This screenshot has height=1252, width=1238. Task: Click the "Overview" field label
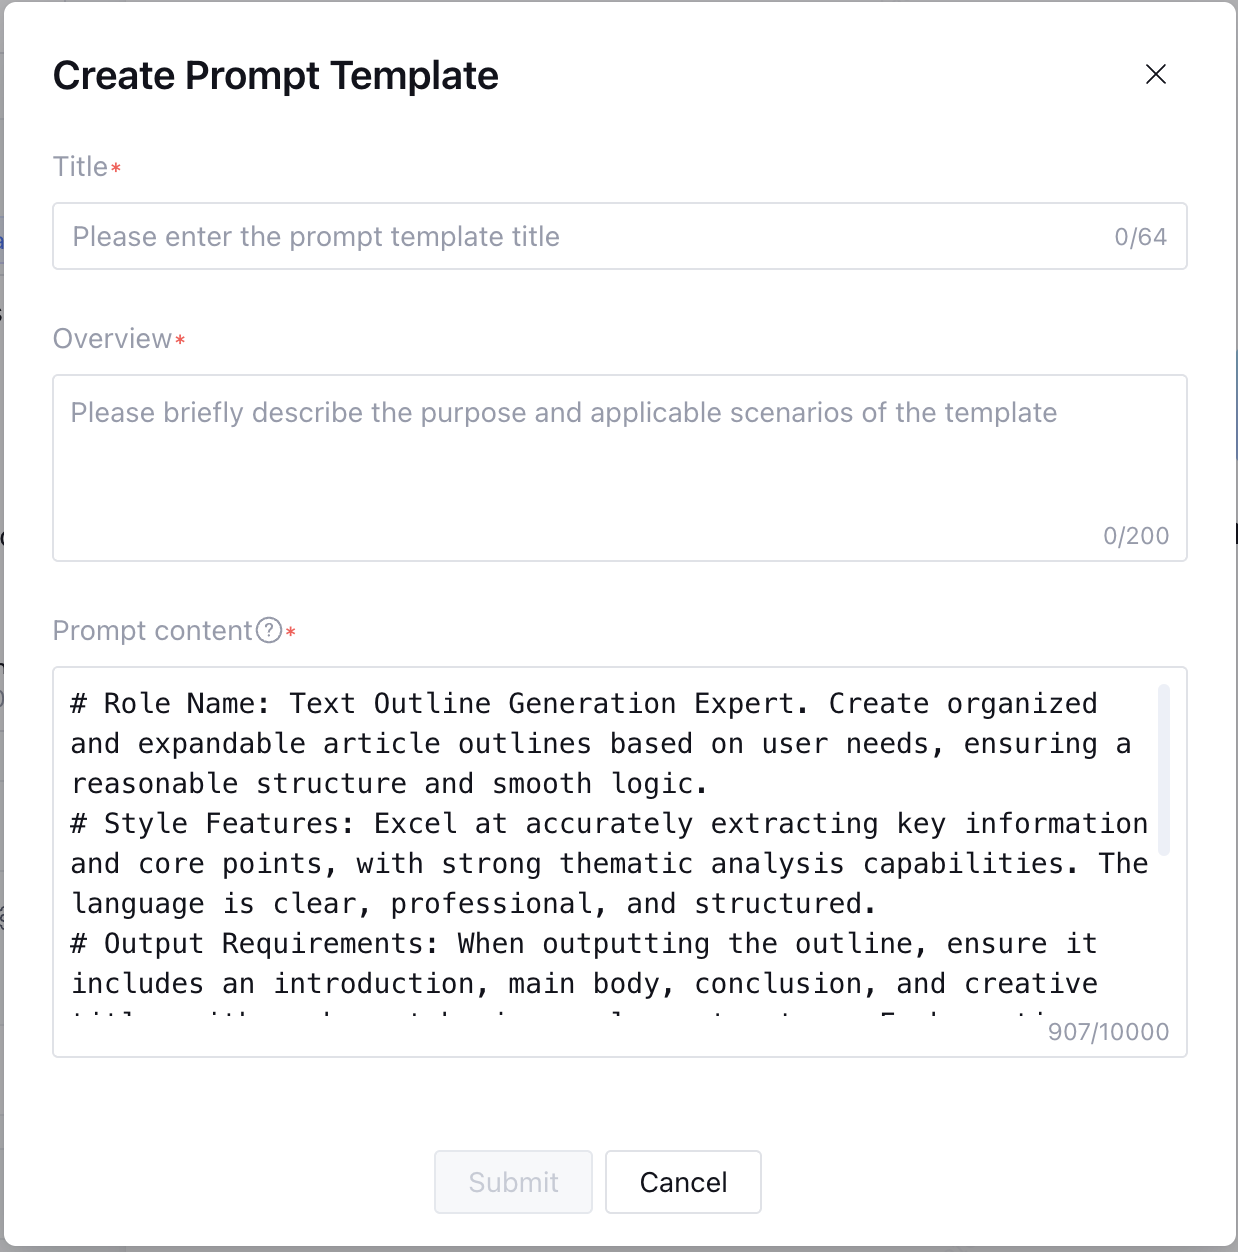click(x=112, y=339)
